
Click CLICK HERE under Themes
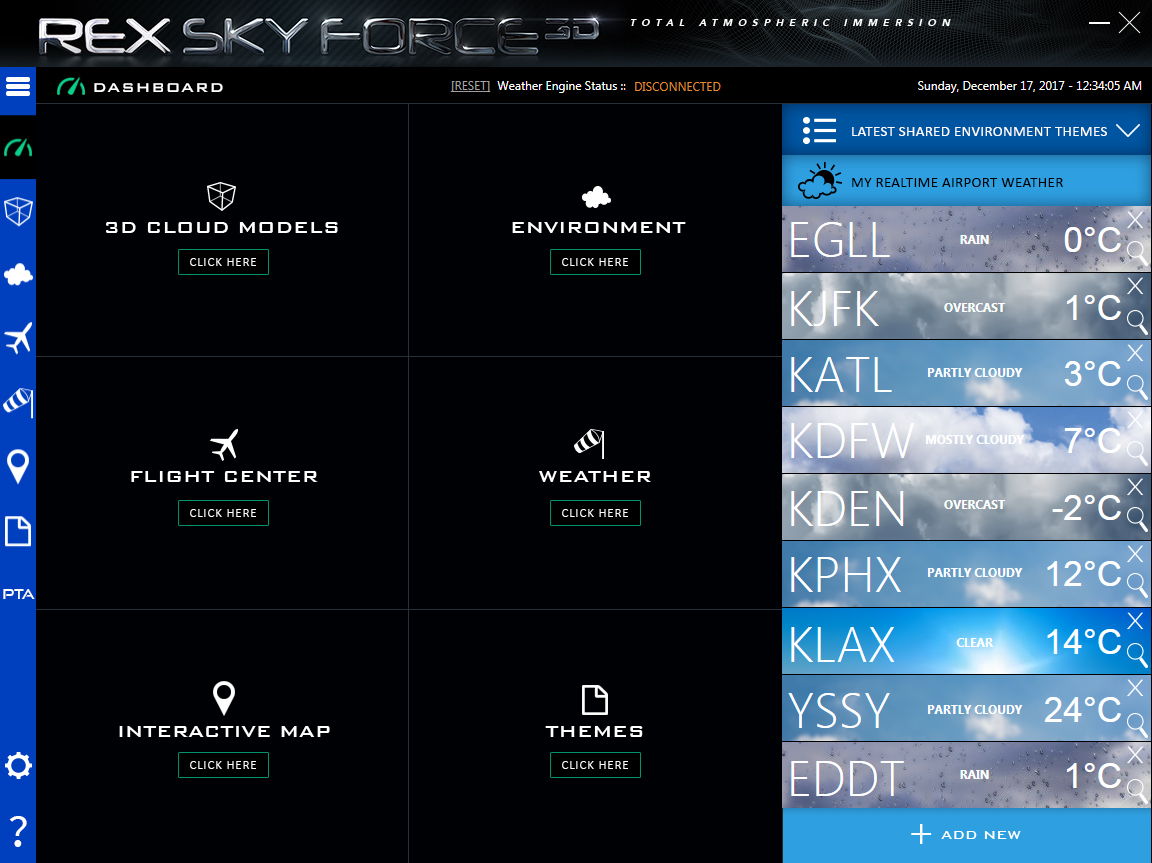(595, 765)
